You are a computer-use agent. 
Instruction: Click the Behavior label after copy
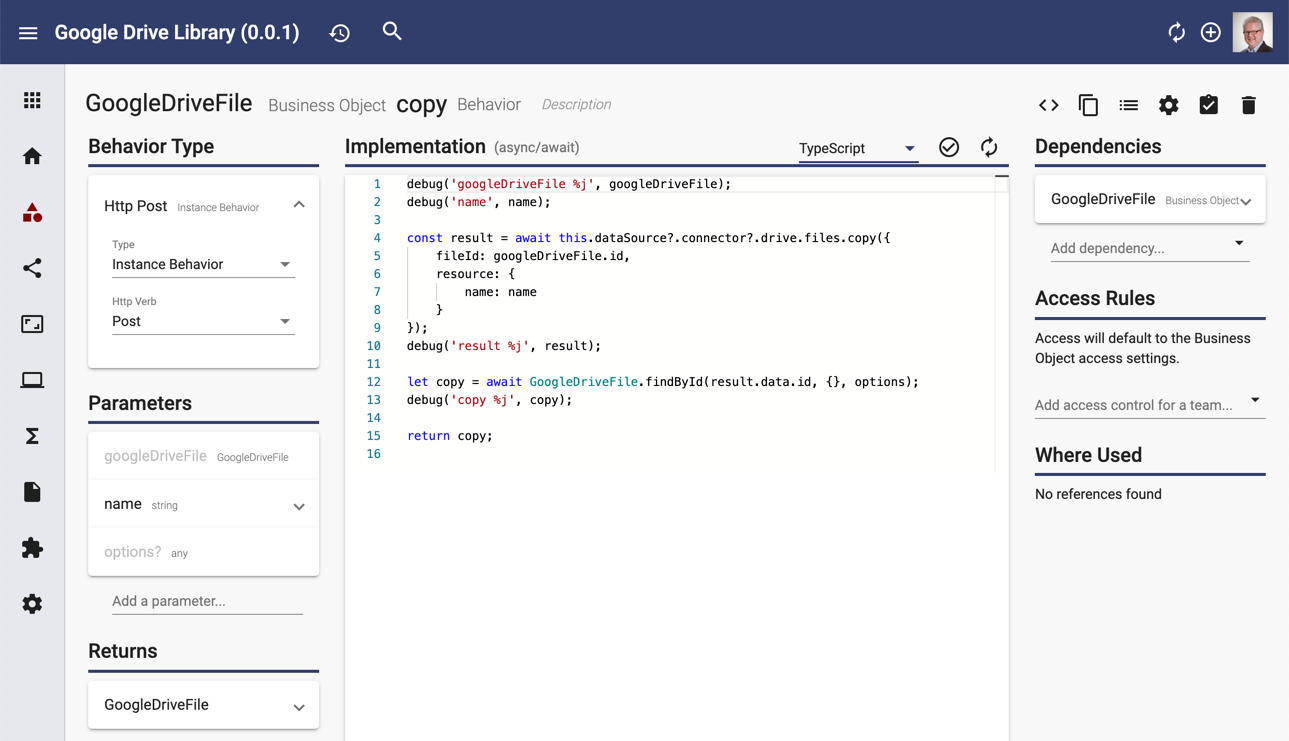pos(489,104)
